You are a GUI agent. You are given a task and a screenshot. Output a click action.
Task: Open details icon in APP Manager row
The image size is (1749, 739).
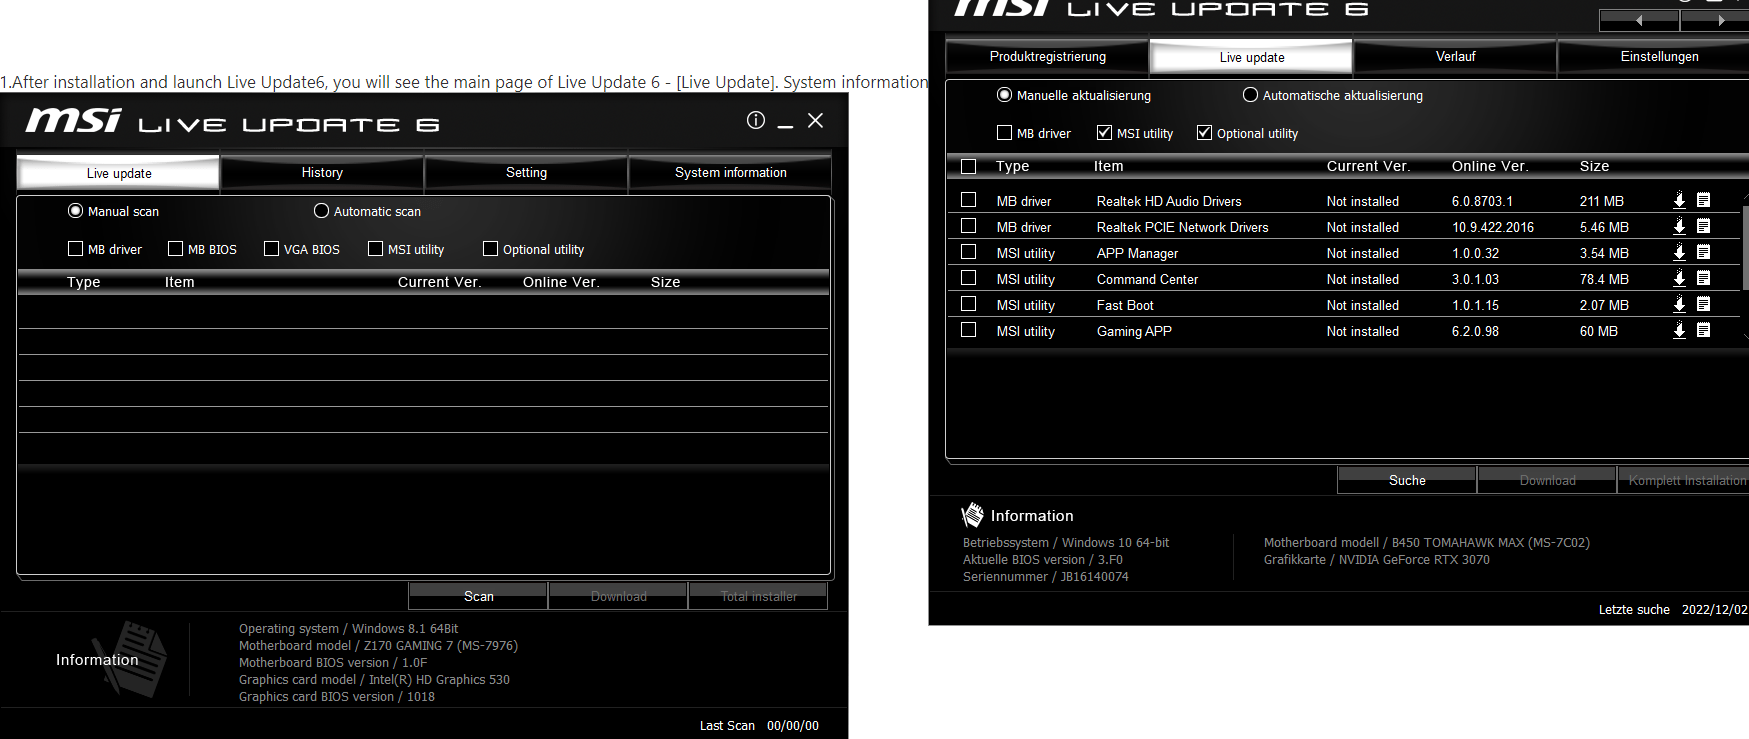1703,252
